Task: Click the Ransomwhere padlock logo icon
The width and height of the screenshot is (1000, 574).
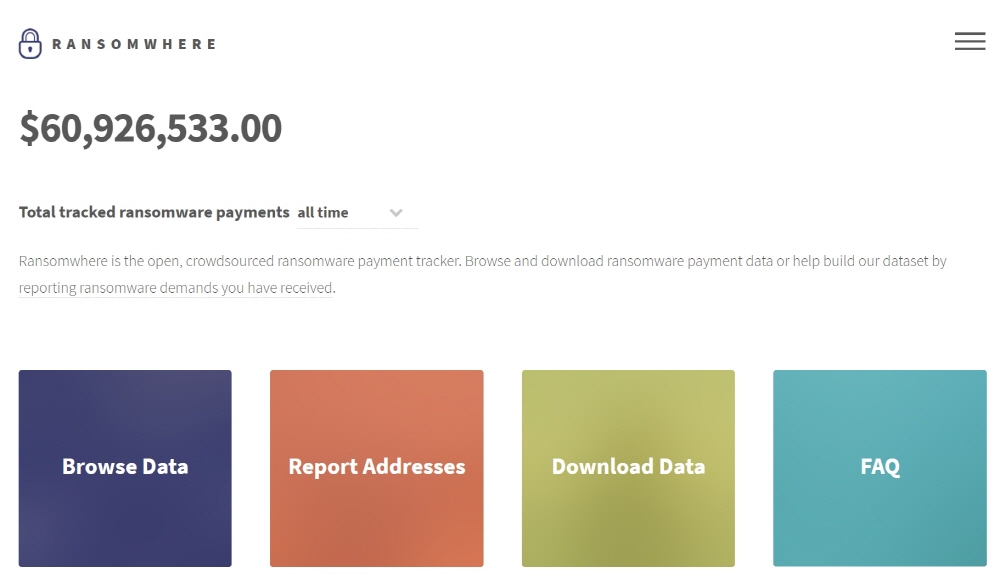Action: [x=30, y=44]
